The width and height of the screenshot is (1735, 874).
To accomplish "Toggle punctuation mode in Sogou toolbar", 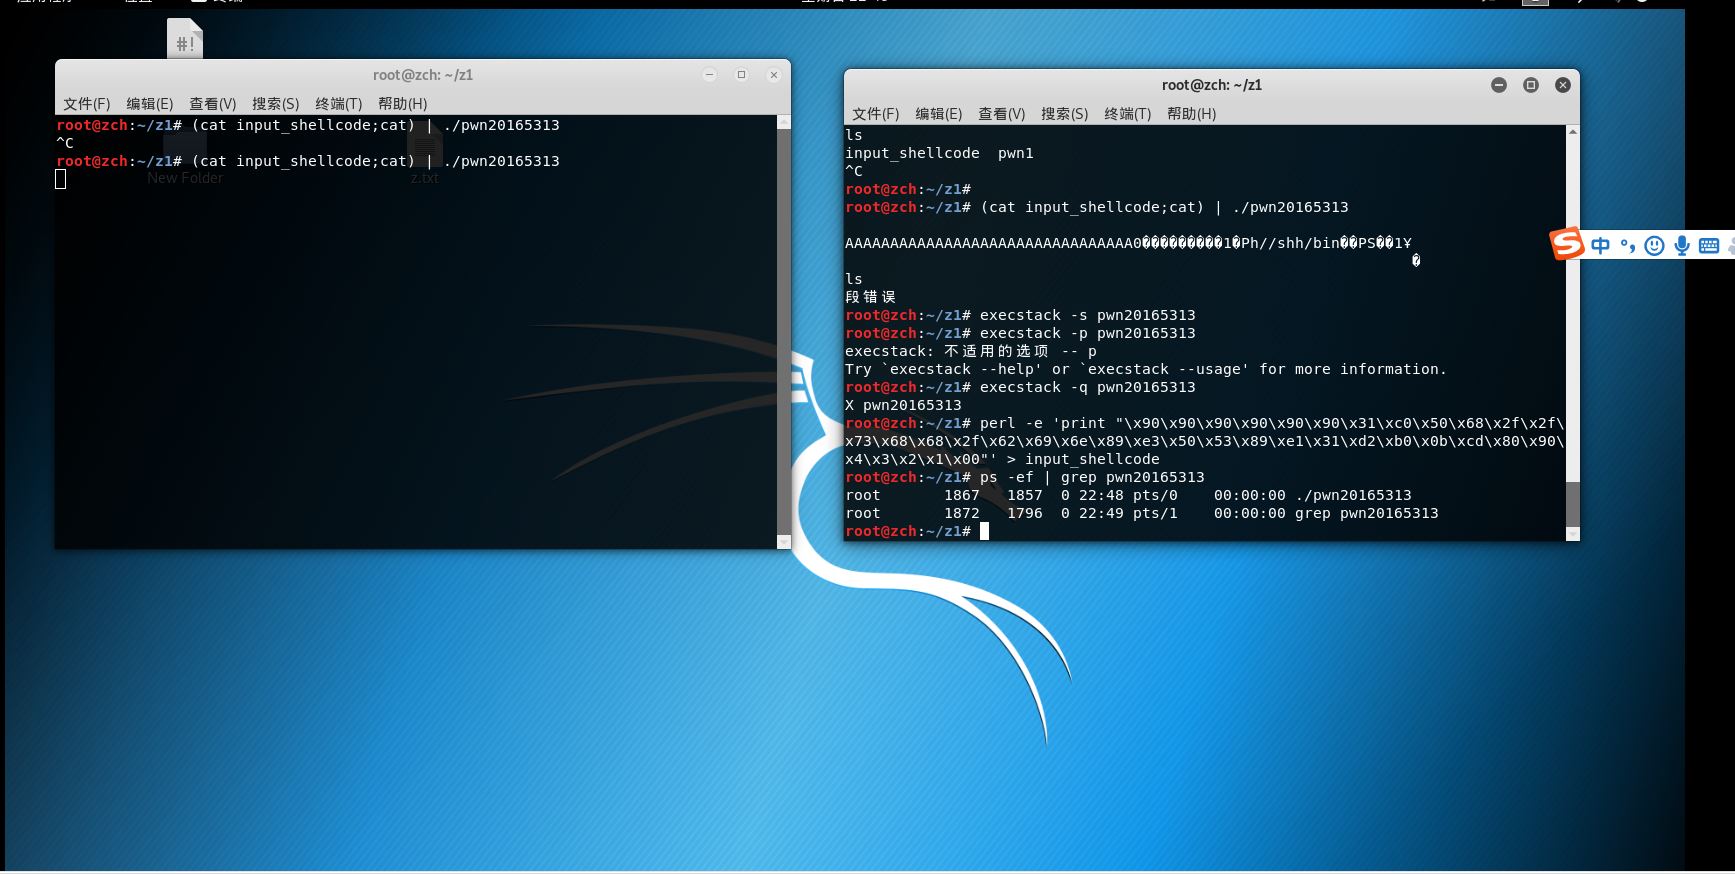I will [x=1628, y=246].
